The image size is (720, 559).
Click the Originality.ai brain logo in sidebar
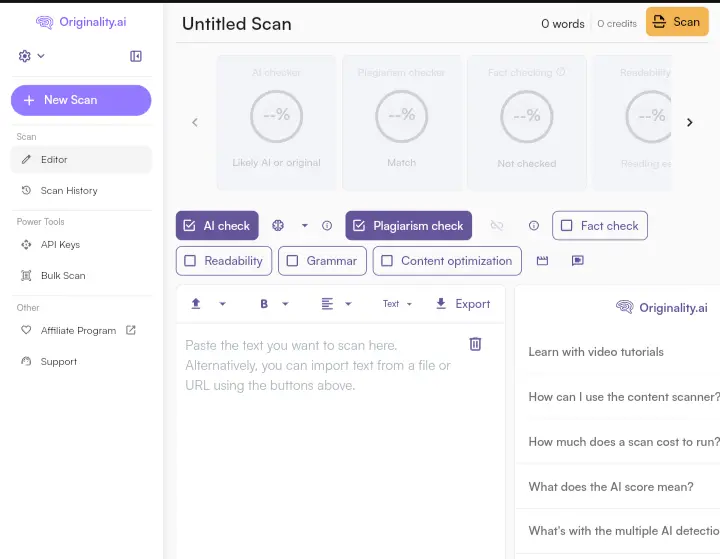pos(45,22)
